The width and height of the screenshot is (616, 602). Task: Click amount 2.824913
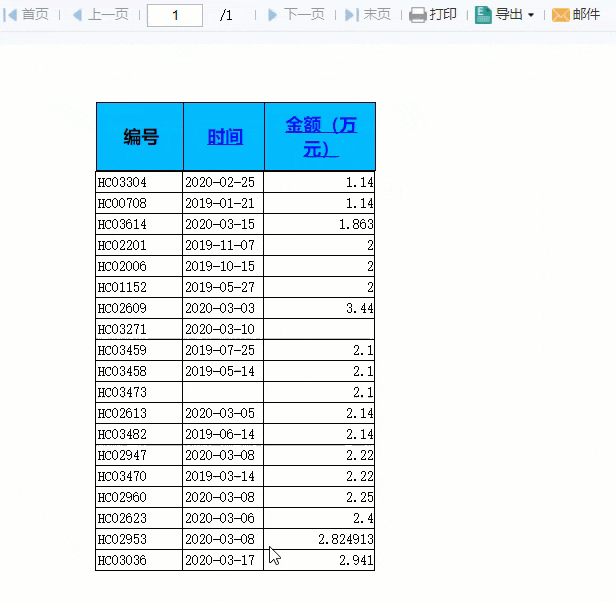pyautogui.click(x=346, y=540)
